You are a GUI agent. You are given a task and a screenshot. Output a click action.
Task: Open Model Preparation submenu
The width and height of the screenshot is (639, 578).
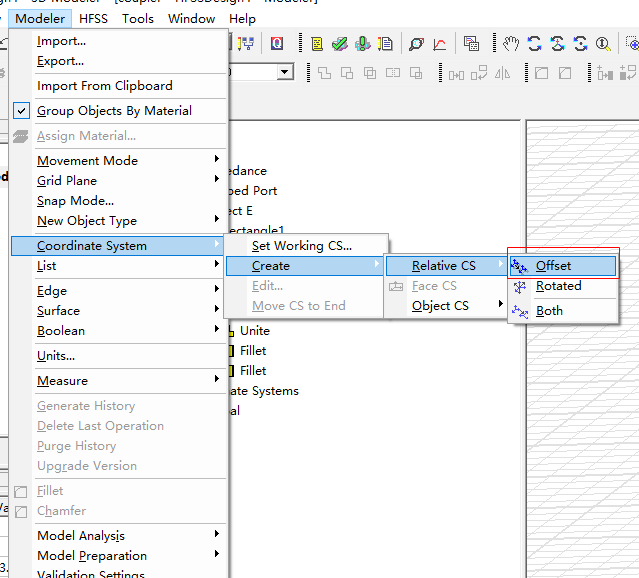coord(119,556)
